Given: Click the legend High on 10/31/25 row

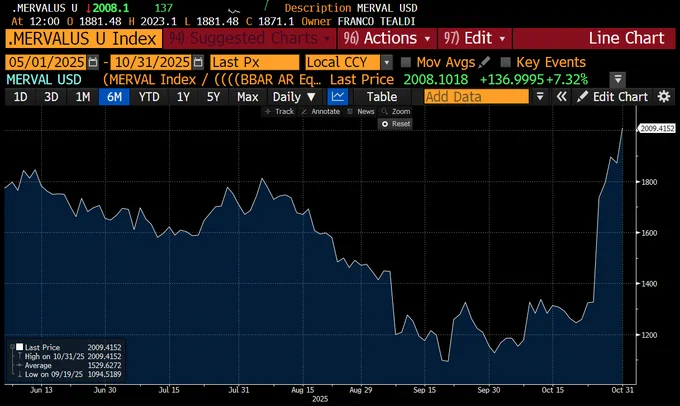Looking at the screenshot, I should (69, 356).
